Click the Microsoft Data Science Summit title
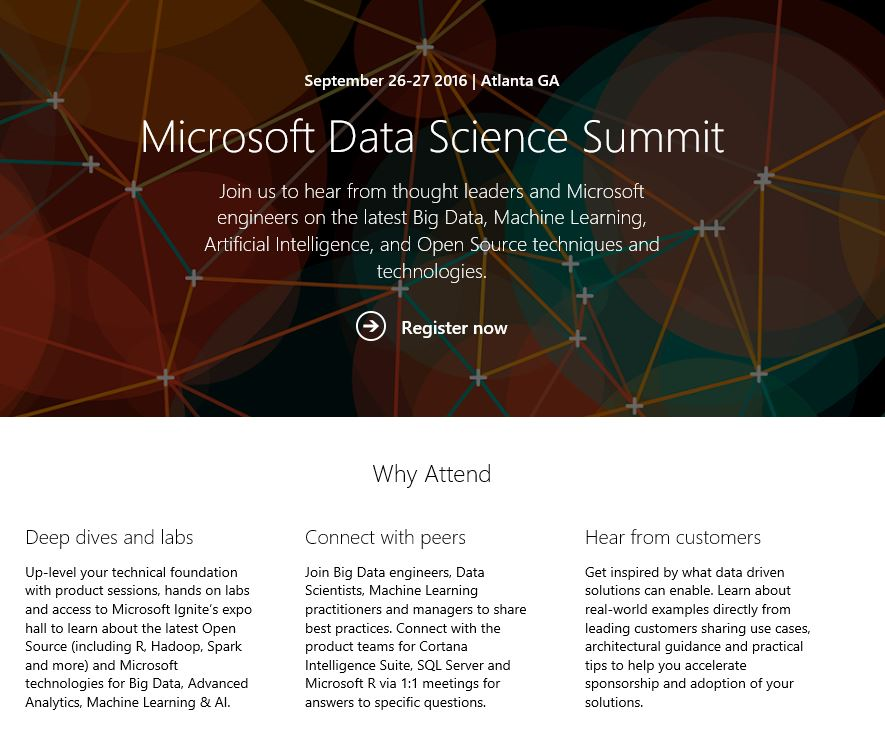 432,137
